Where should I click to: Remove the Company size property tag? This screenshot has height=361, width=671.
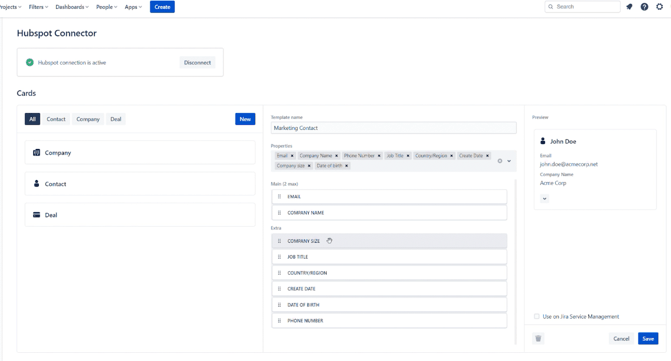(309, 166)
